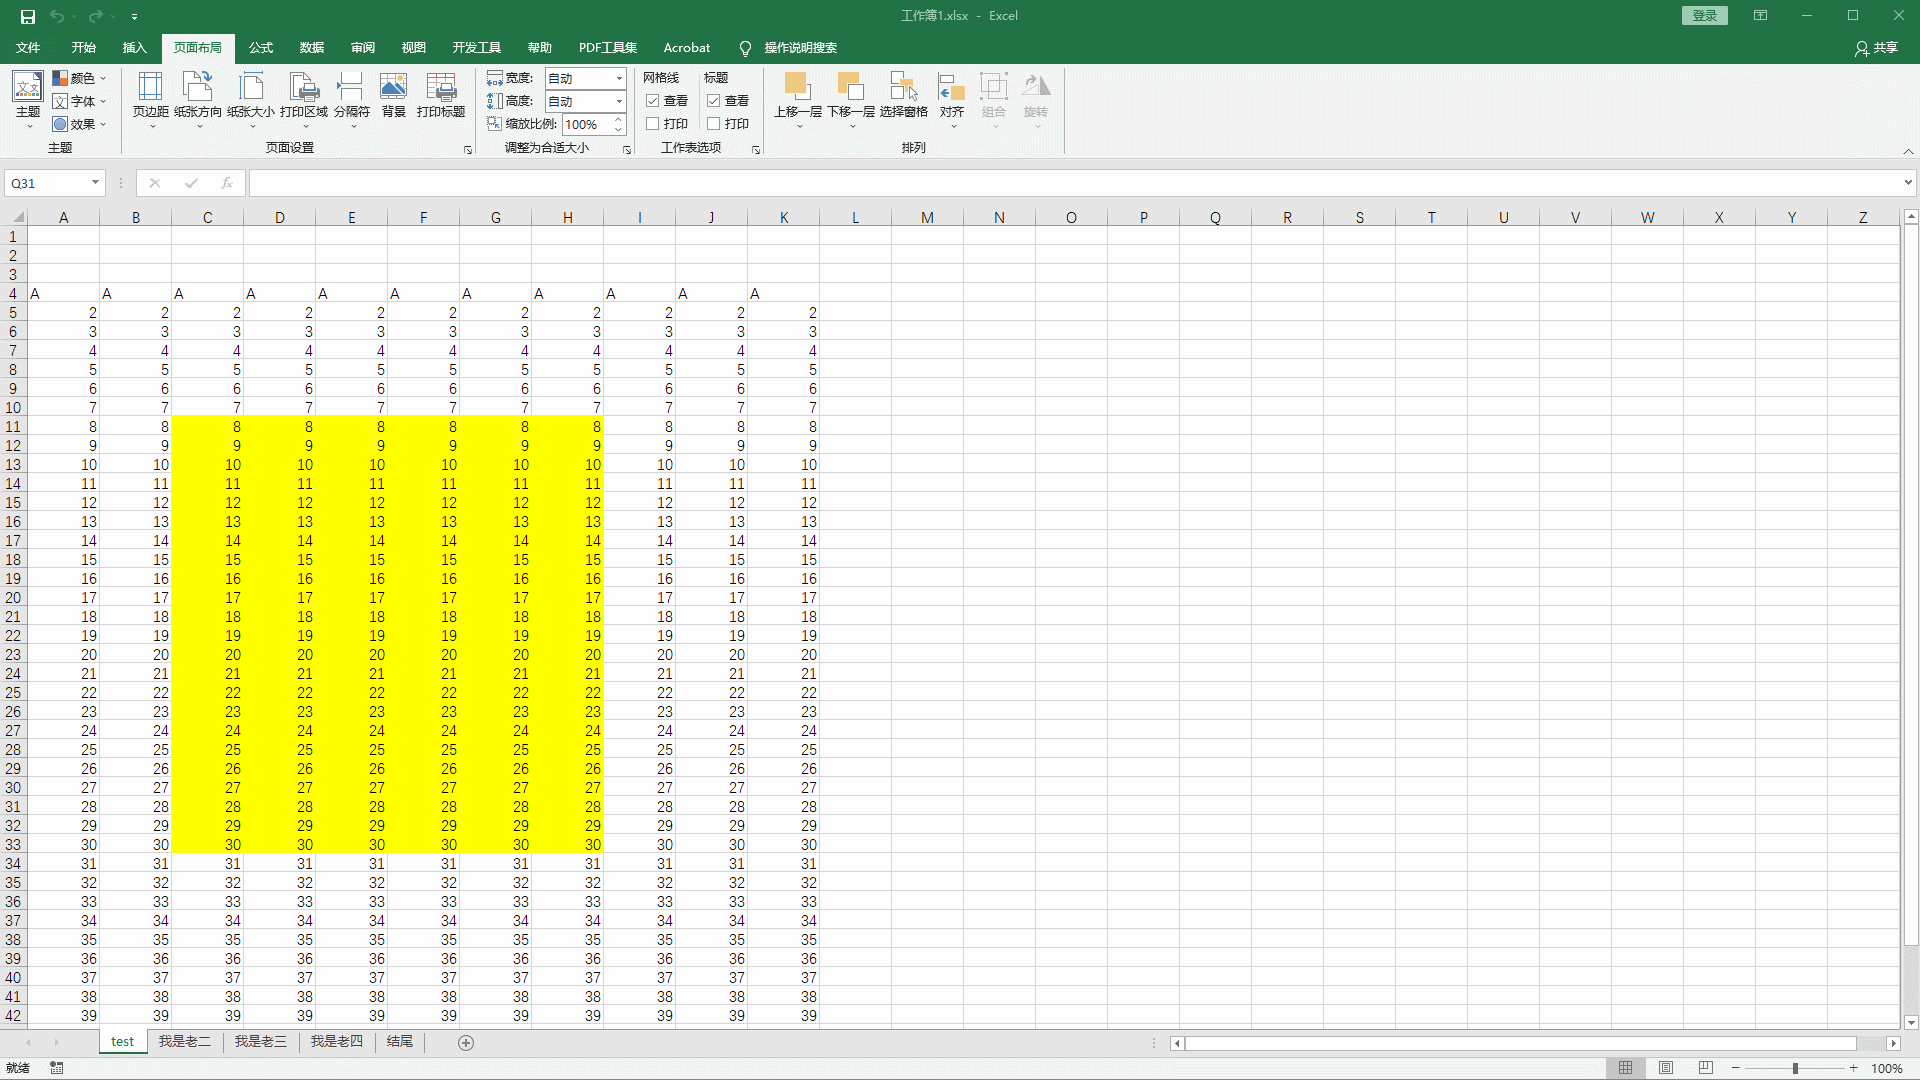Toggle Headings Print (打印) checkbox
1920x1080 pixels.
coord(713,124)
